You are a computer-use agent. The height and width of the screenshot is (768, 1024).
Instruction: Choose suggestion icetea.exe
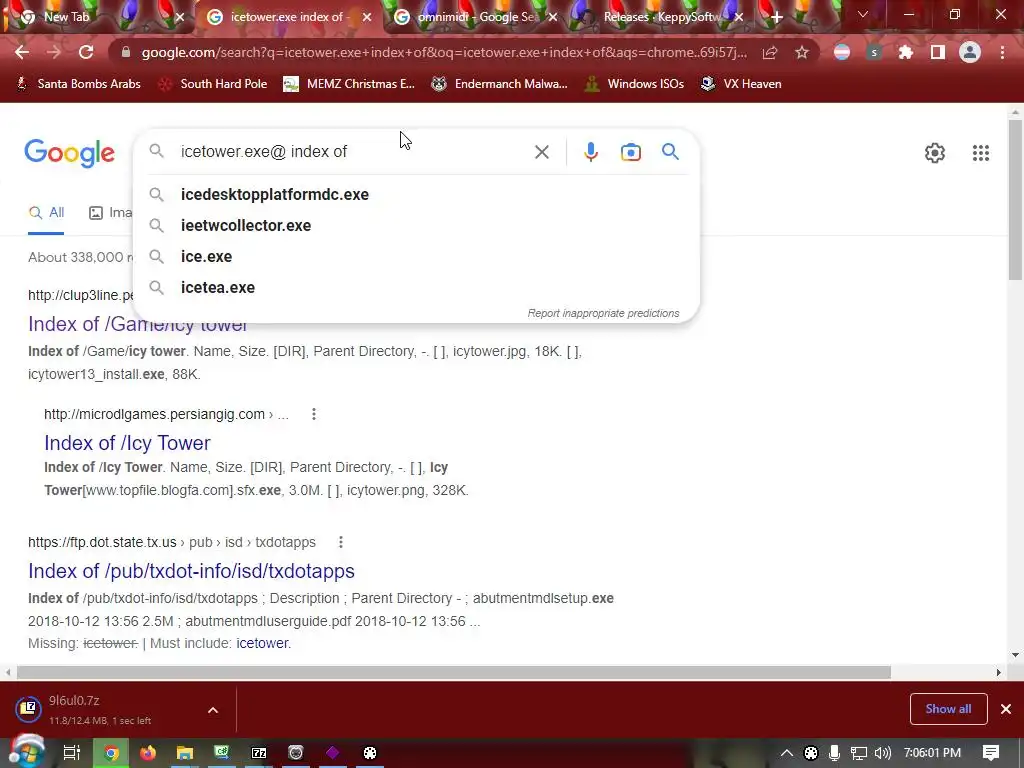[x=416, y=287]
